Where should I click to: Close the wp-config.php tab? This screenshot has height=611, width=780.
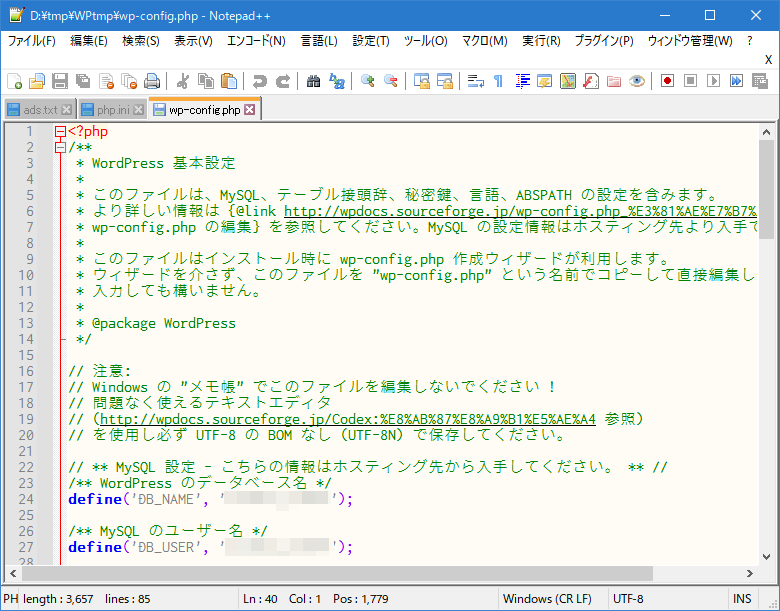coord(250,110)
